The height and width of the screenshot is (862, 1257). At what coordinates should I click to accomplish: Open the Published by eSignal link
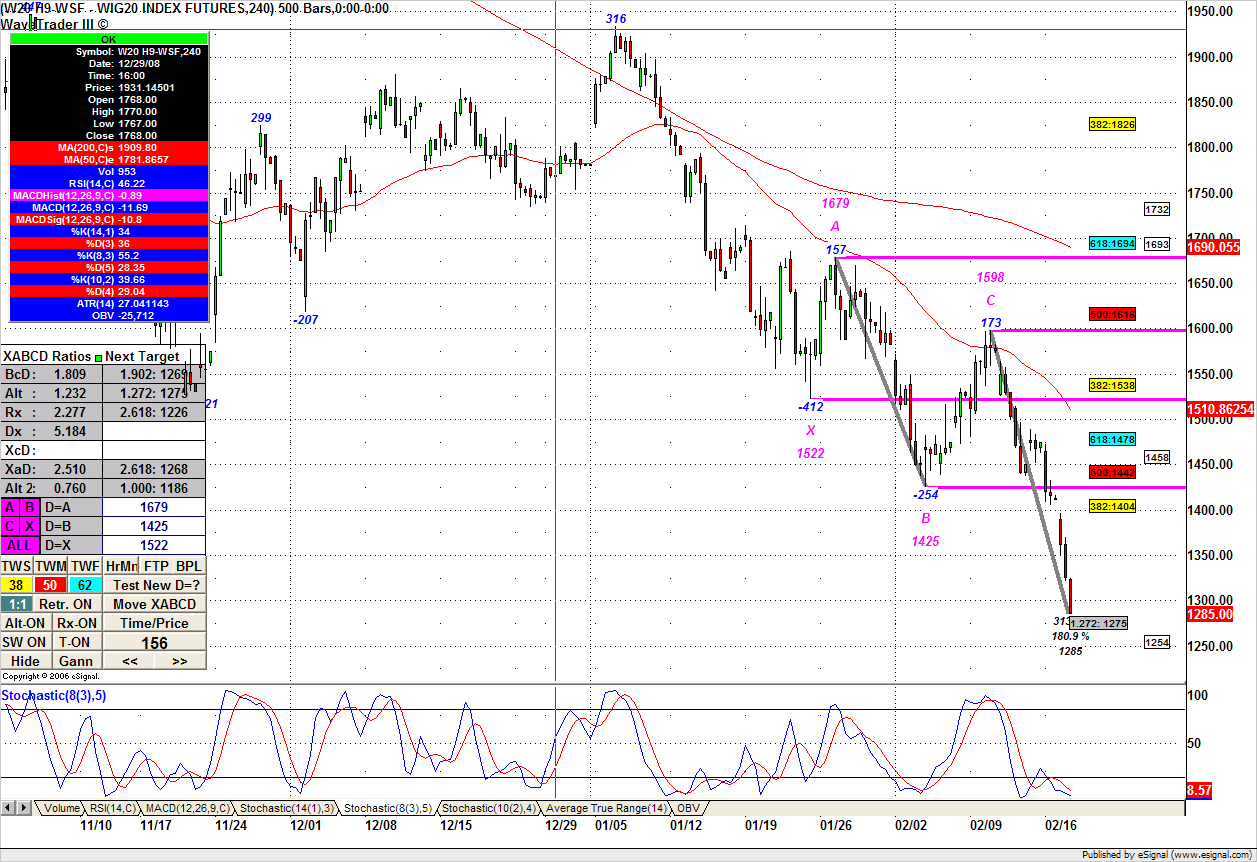(1166, 855)
